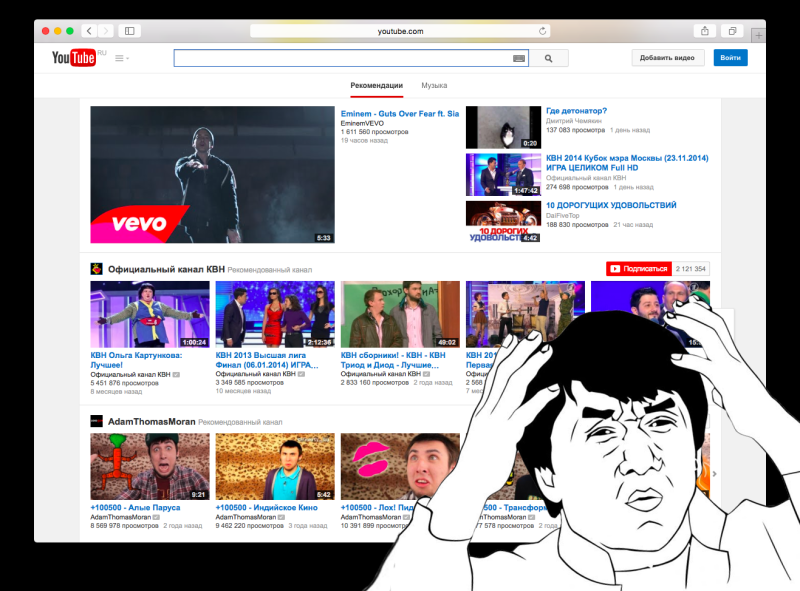Viewport: 800px width, 591px height.
Task: Click the Войти sign-in button
Action: coord(731,57)
